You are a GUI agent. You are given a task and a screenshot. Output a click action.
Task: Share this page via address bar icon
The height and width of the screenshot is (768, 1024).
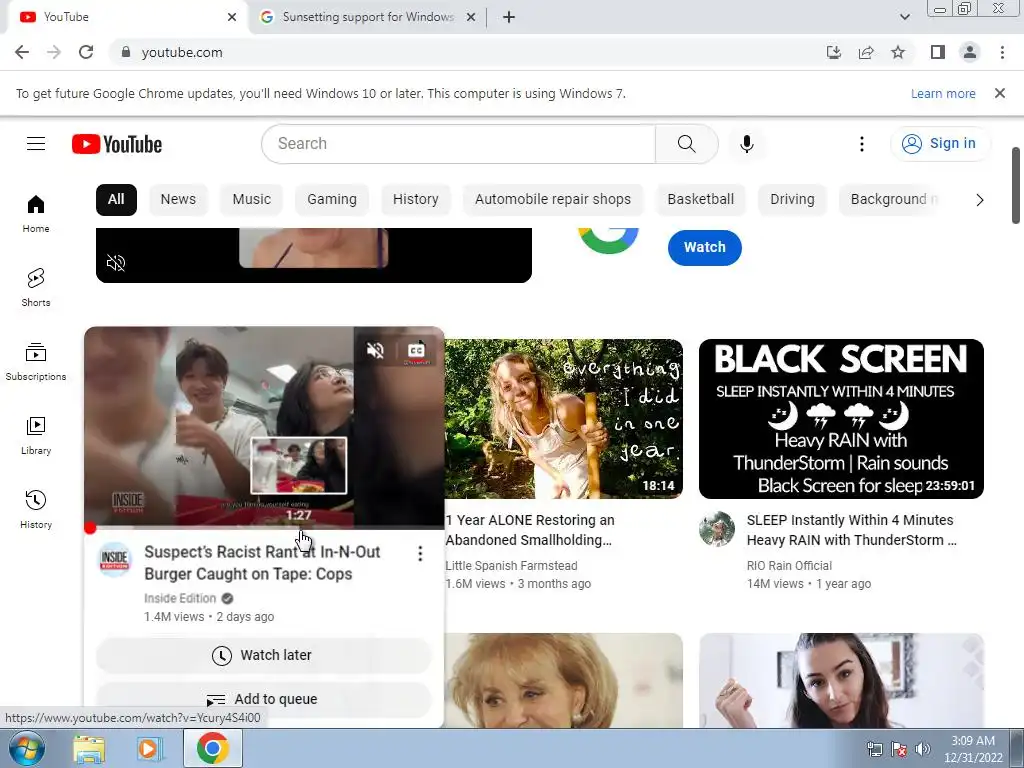pyautogui.click(x=866, y=52)
